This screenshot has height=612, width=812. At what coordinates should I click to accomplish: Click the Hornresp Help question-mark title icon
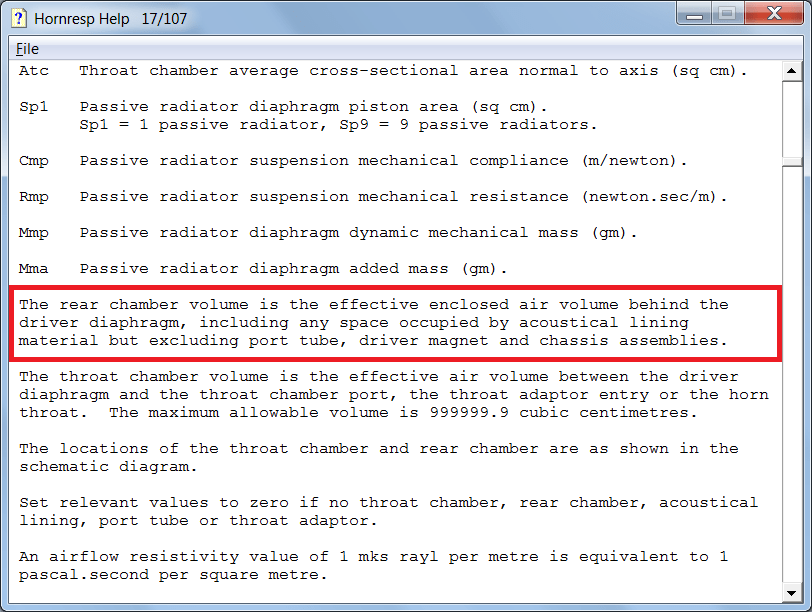click(x=19, y=18)
